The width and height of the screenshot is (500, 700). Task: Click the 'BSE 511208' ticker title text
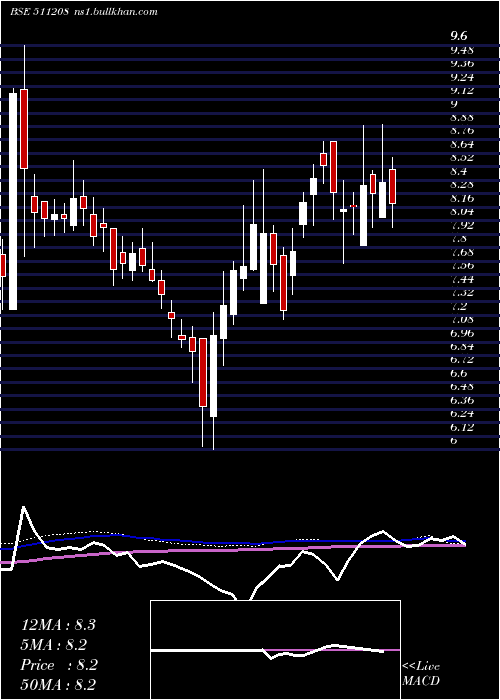(39, 12)
